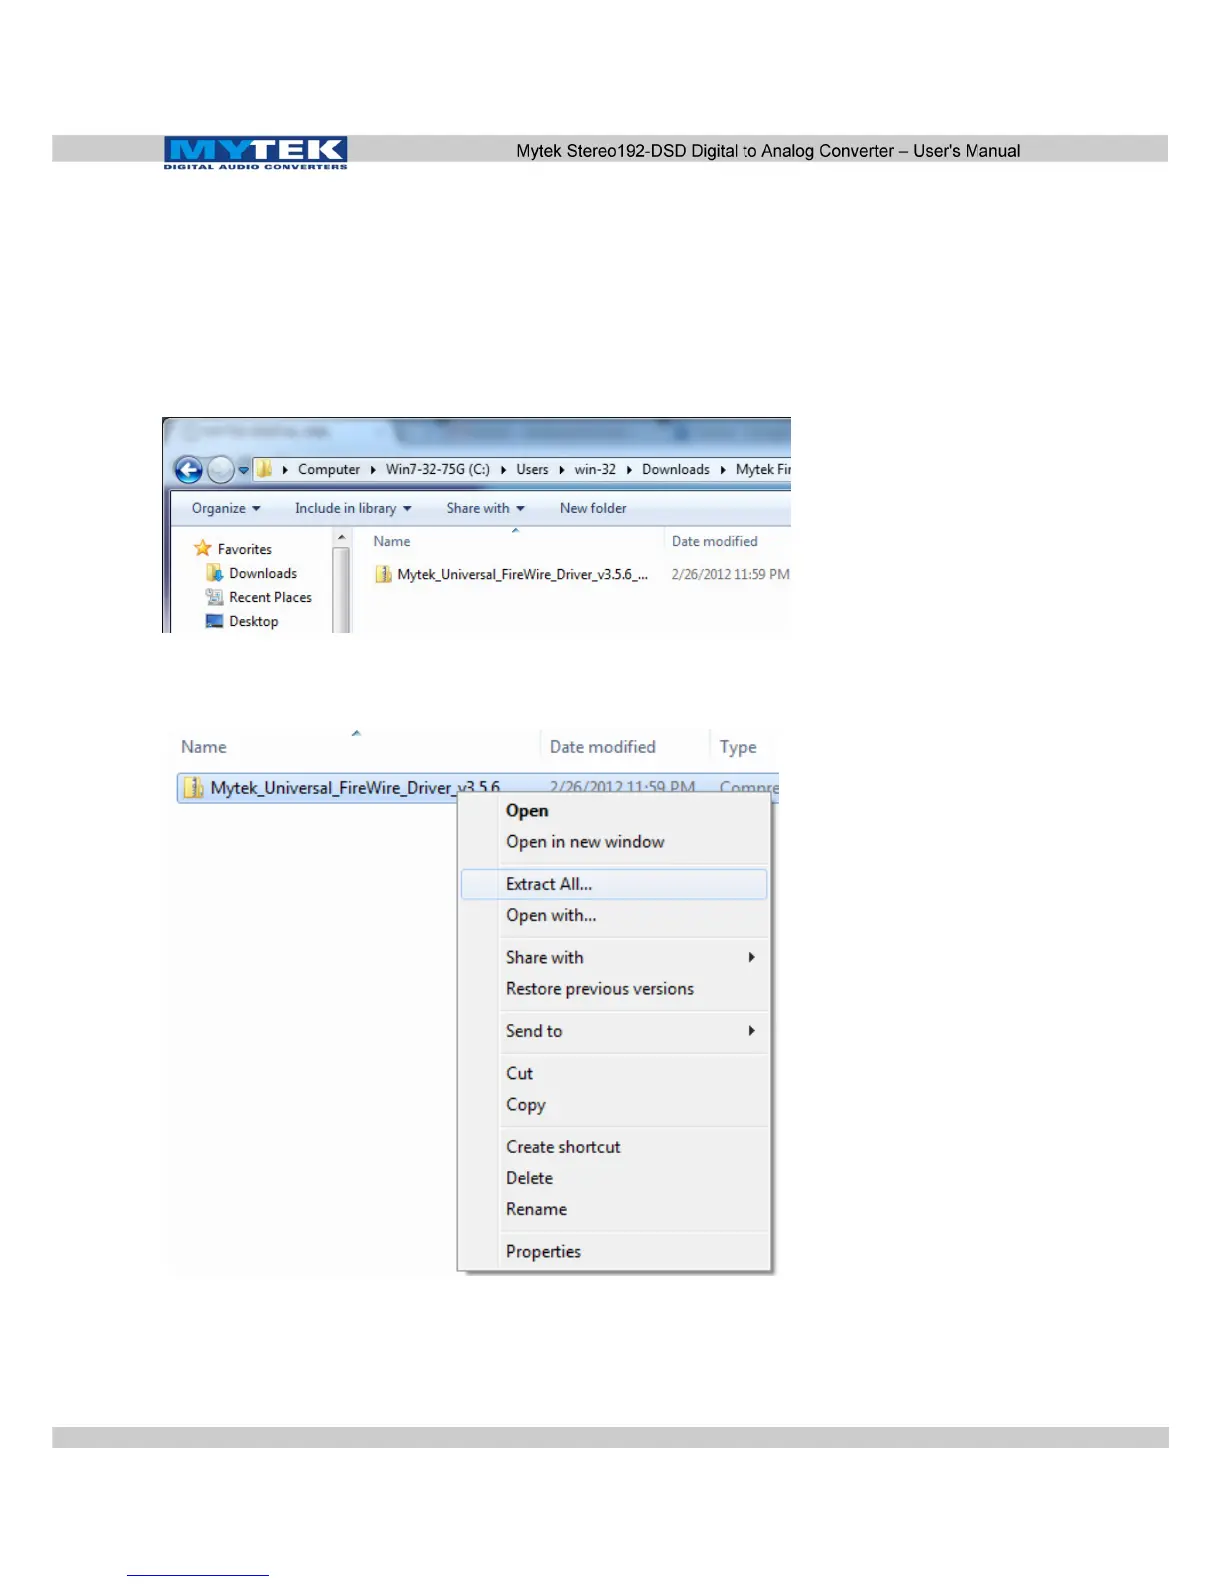The image size is (1224, 1584).
Task: Expand arrow after Computer breadcrumb
Action: pos(373,469)
